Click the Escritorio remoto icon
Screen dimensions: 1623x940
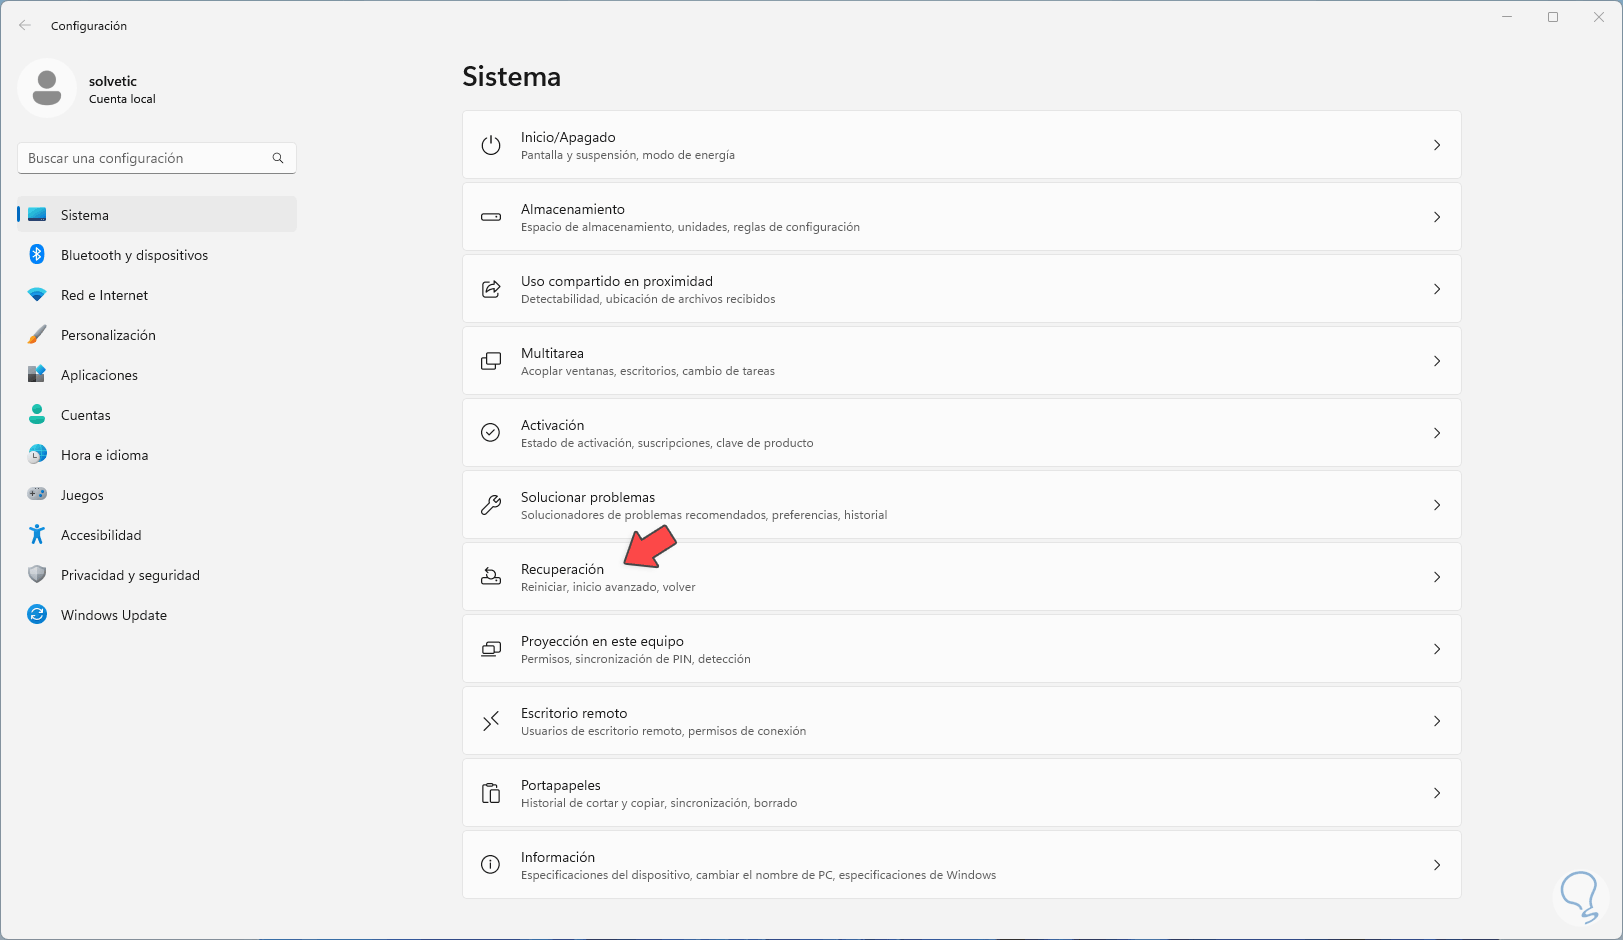[x=491, y=721]
